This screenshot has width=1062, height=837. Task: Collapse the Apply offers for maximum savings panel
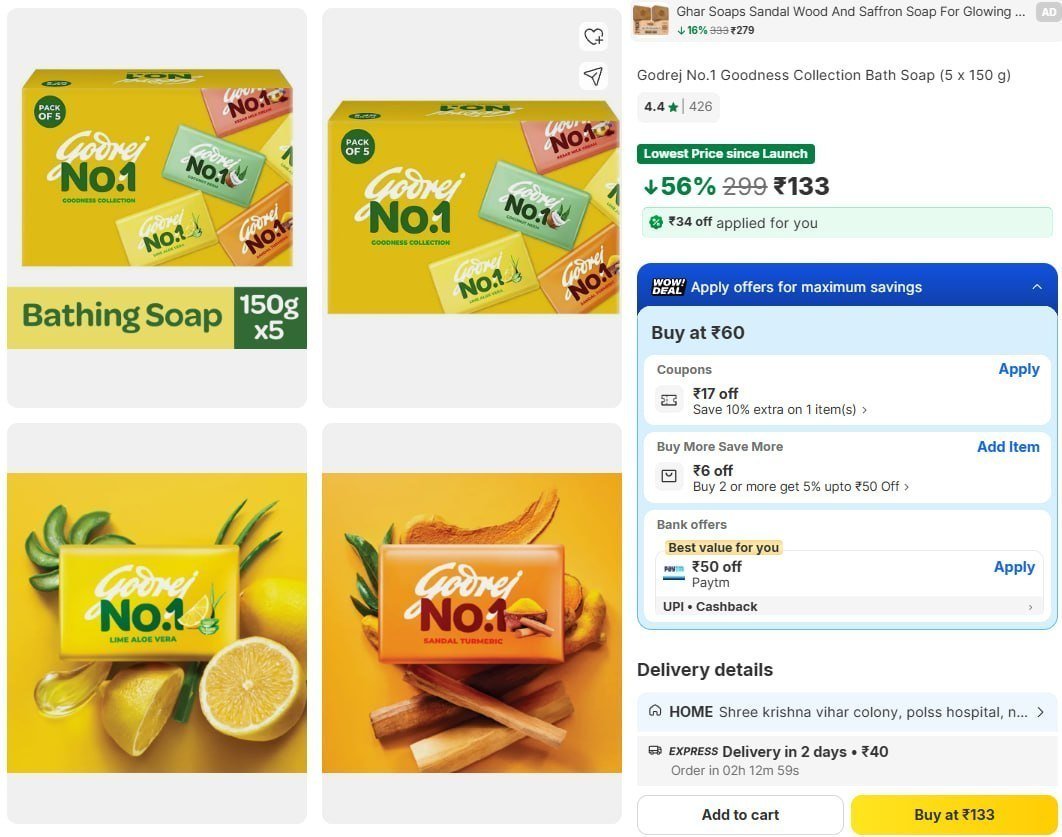tap(1037, 287)
